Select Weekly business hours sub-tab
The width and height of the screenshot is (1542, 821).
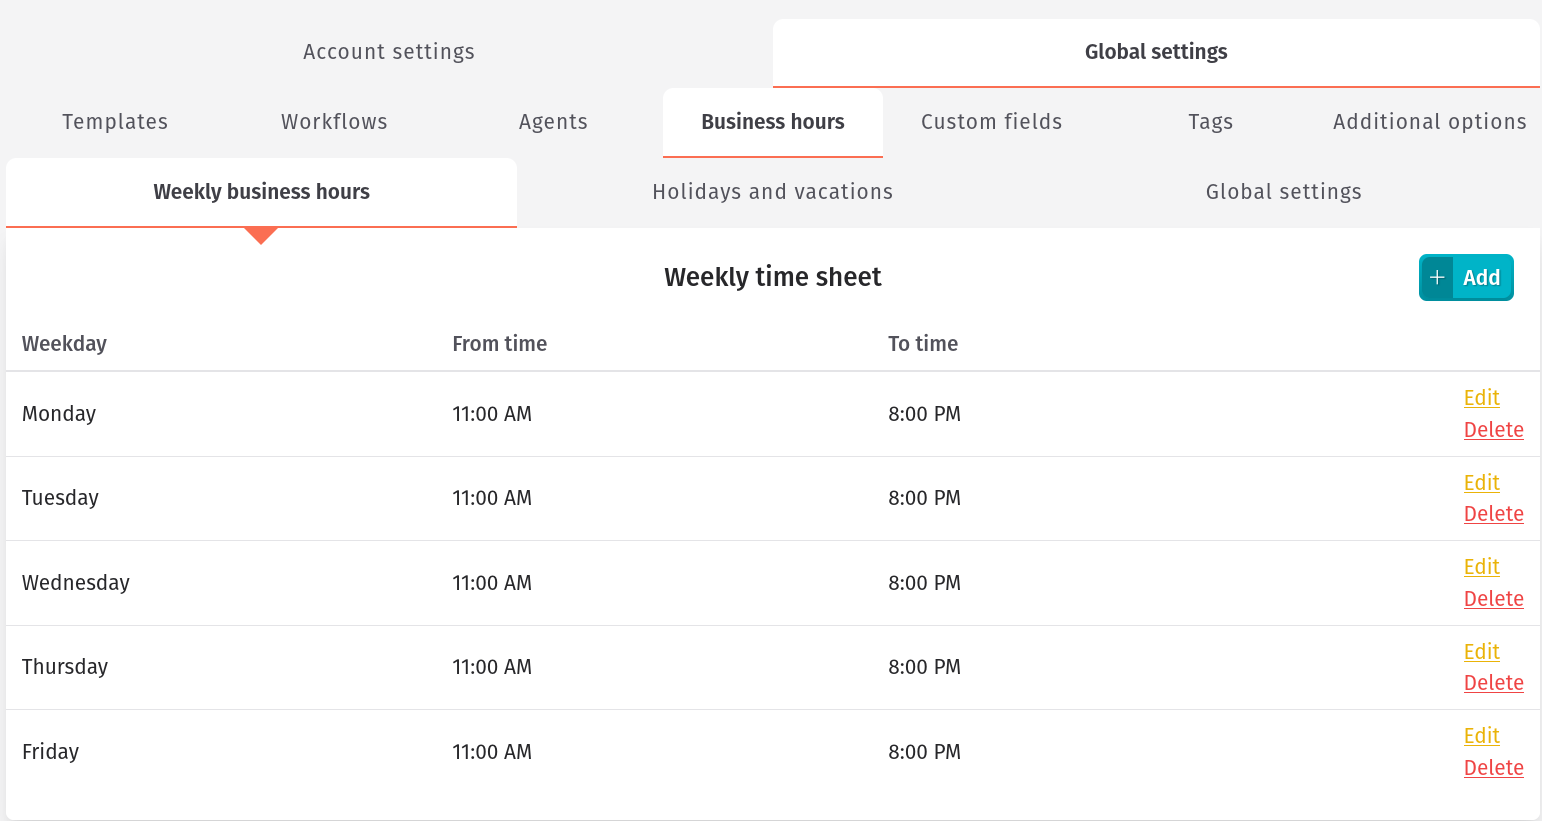point(261,192)
